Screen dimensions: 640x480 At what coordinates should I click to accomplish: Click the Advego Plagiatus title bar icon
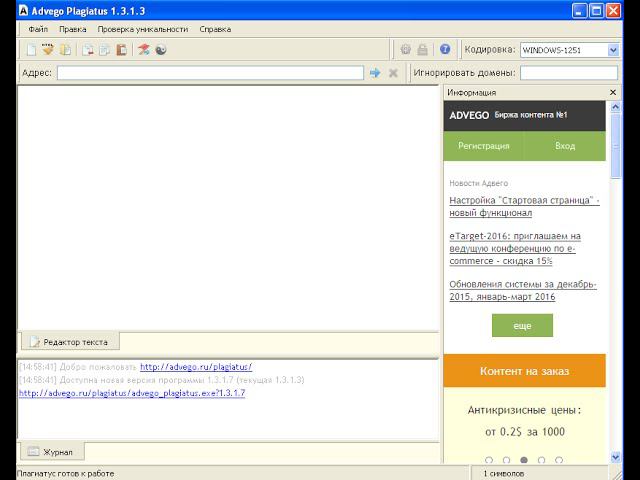pos(24,10)
